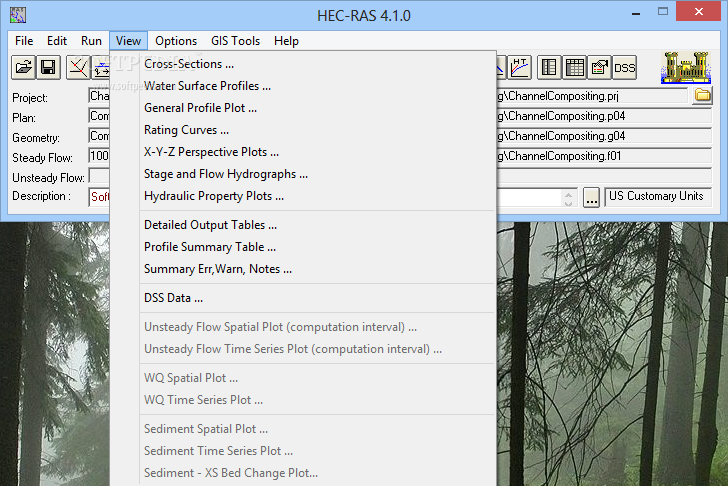The width and height of the screenshot is (728, 486).
Task: Close the open View menu
Action: (129, 41)
